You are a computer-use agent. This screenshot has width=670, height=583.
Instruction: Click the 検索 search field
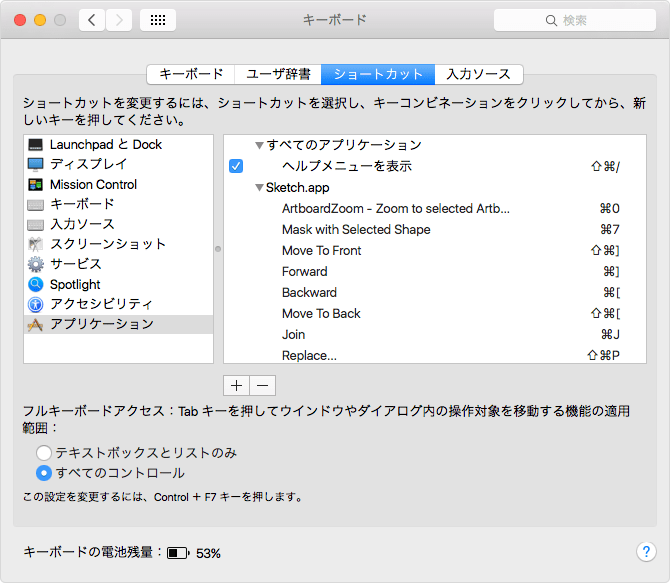[x=575, y=20]
